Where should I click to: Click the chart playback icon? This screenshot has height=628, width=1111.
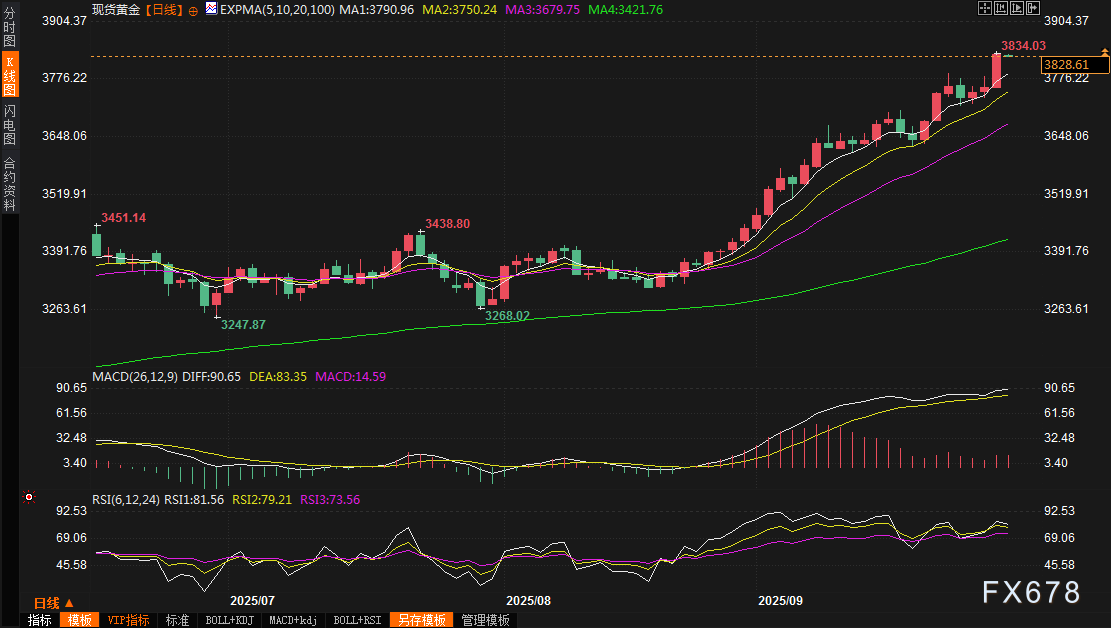pyautogui.click(x=1017, y=8)
